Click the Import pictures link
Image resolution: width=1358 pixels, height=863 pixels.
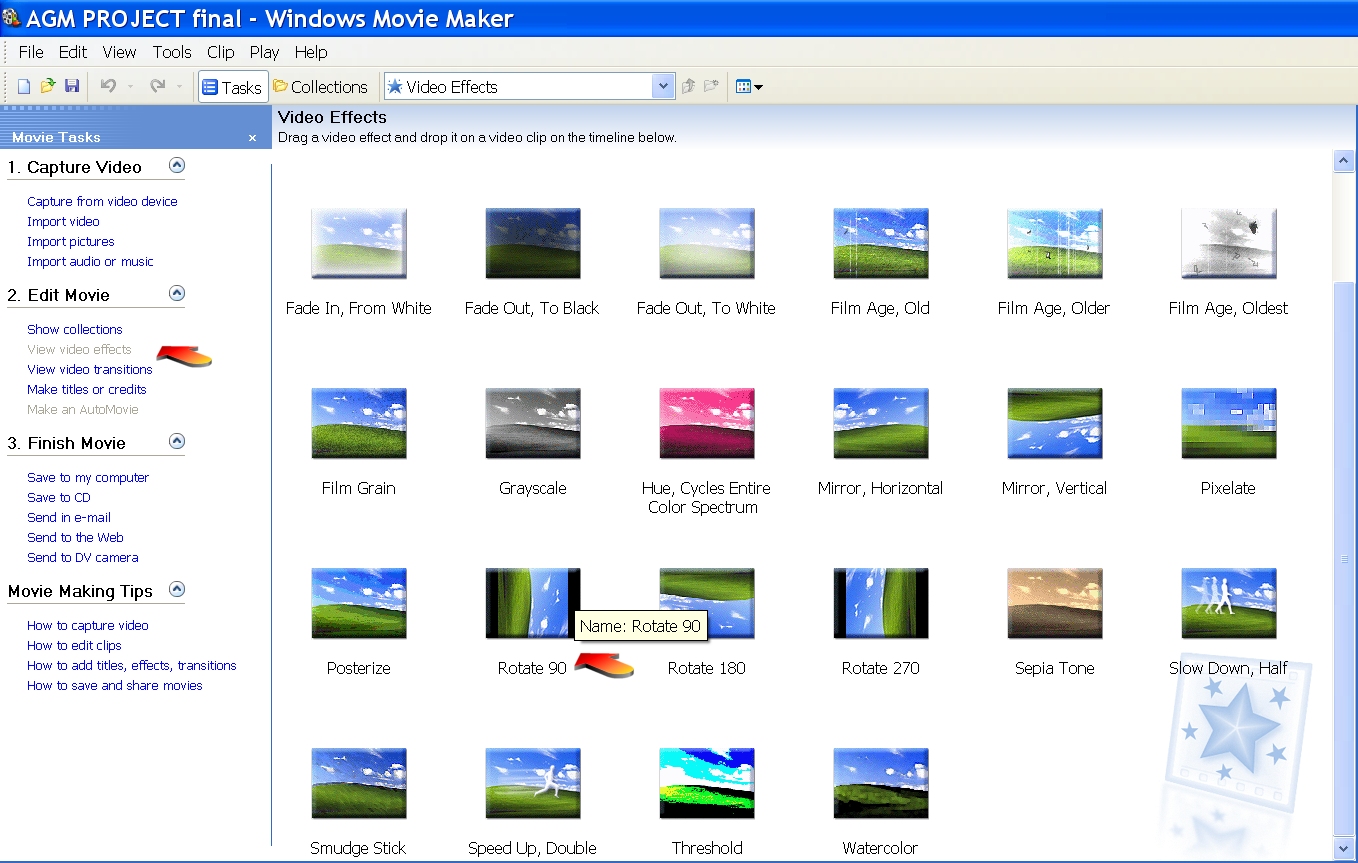tap(71, 241)
